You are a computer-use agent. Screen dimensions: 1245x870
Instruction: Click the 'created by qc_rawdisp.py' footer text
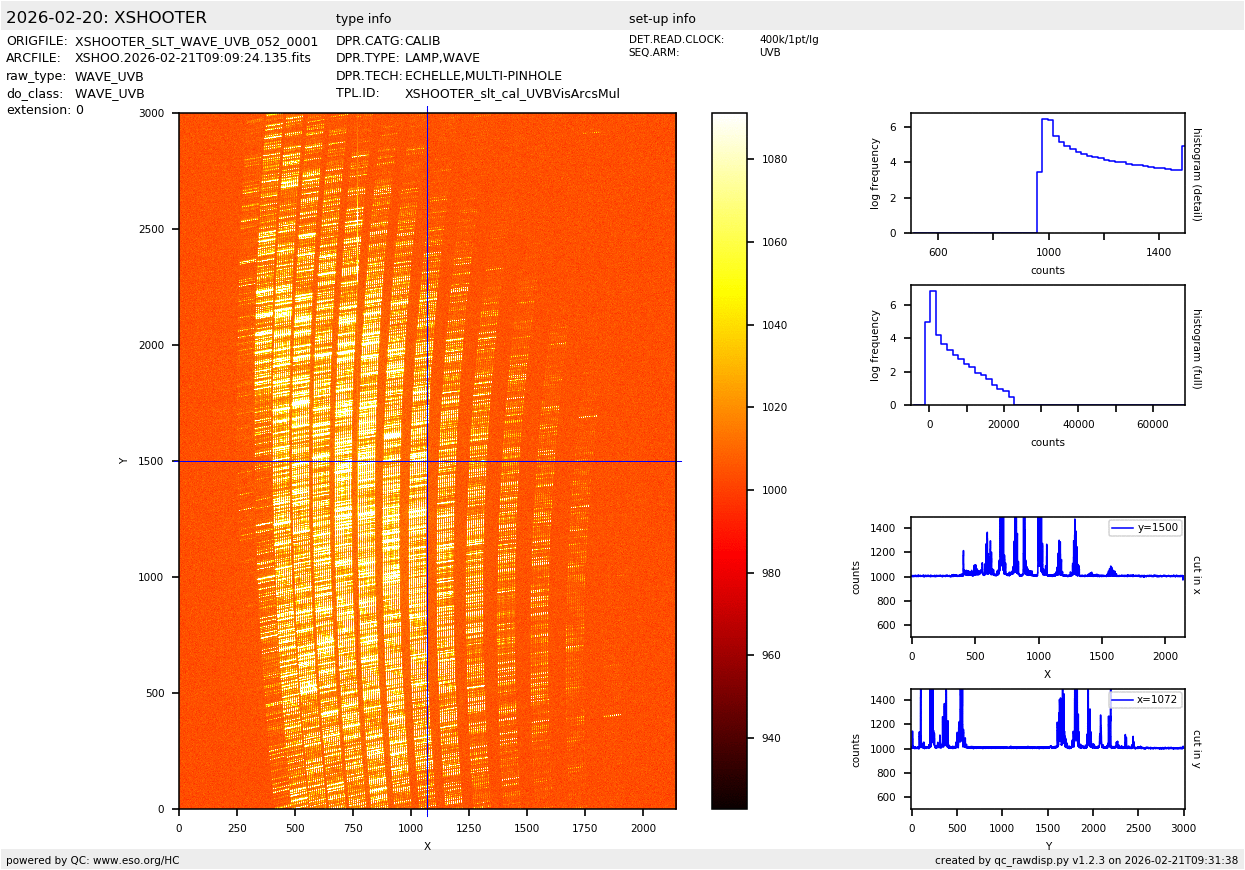(1086, 860)
